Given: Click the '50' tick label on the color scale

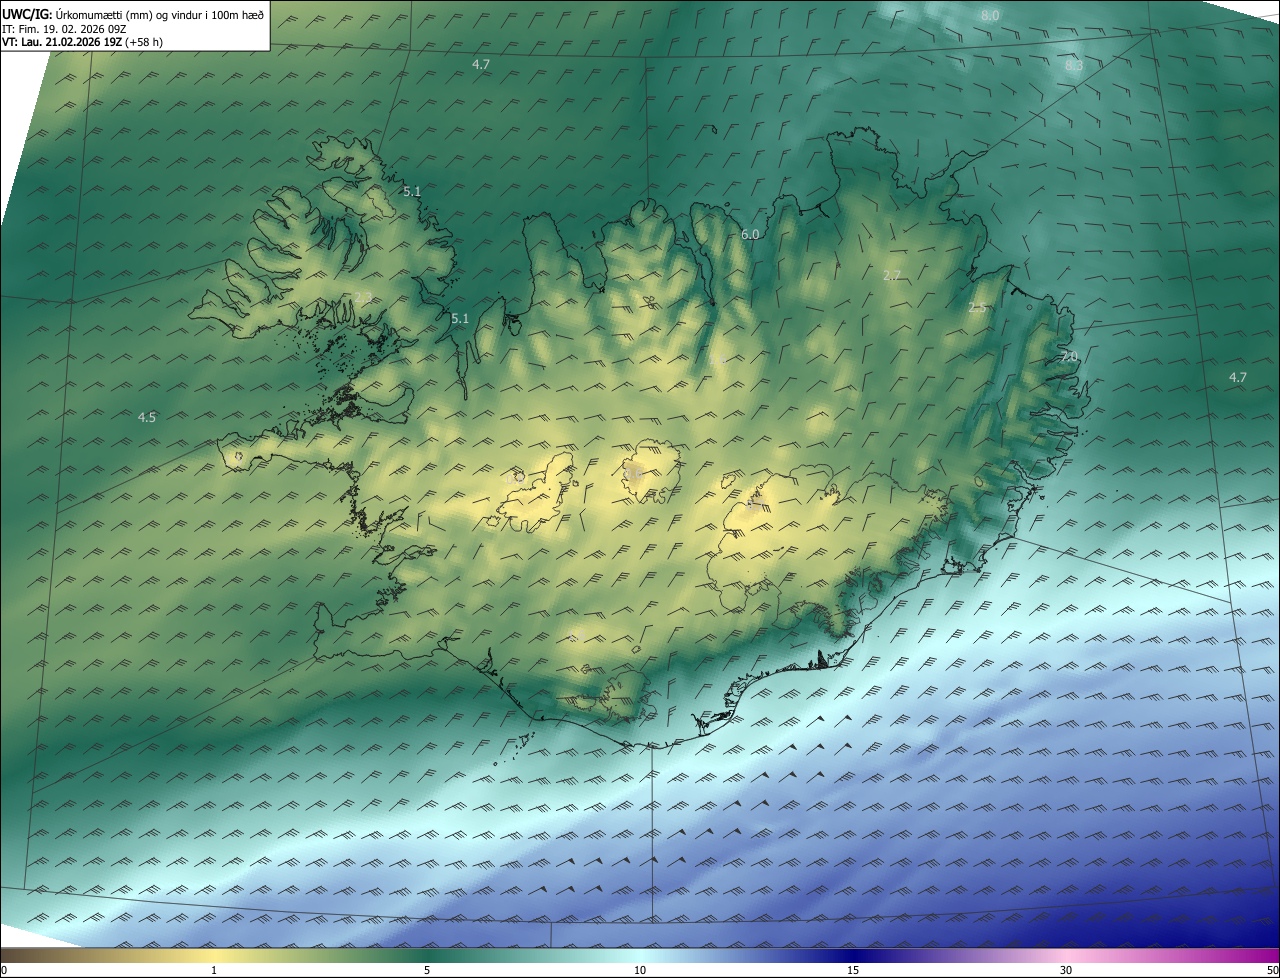Looking at the screenshot, I should [x=1272, y=970].
